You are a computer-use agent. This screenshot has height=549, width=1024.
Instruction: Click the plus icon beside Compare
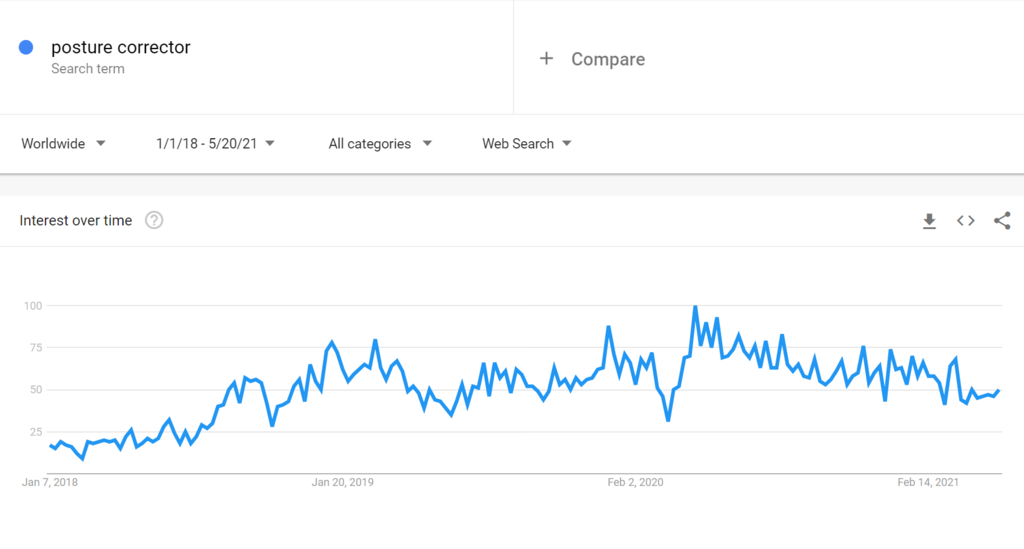[x=546, y=59]
